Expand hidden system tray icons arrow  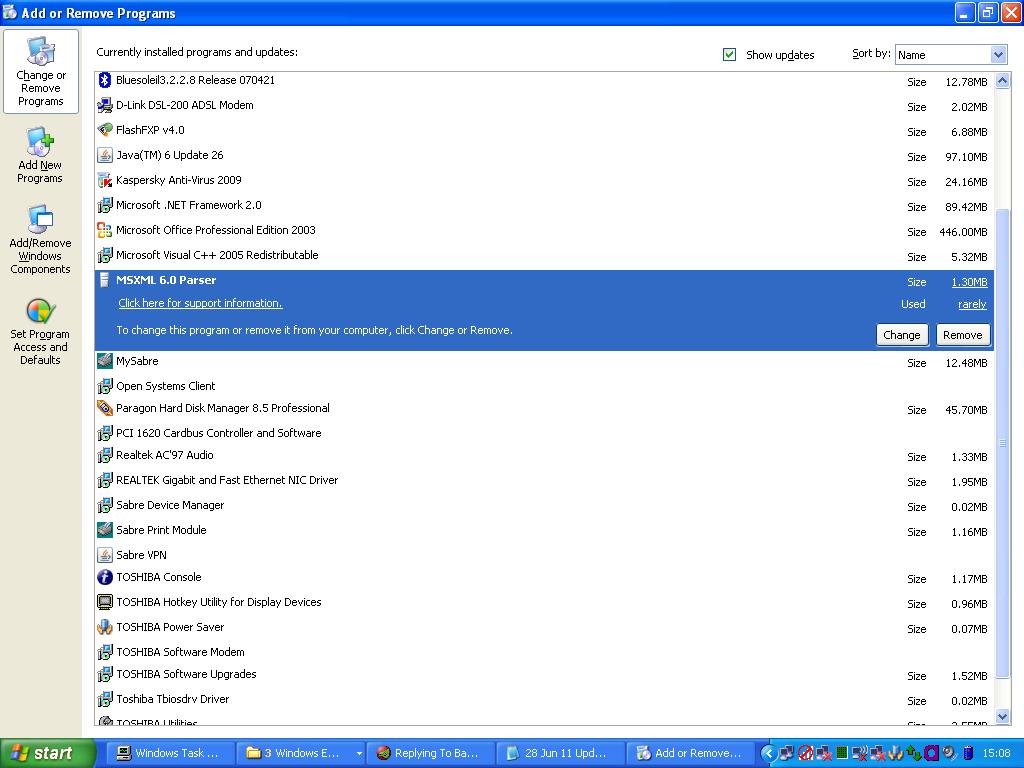[x=769, y=754]
